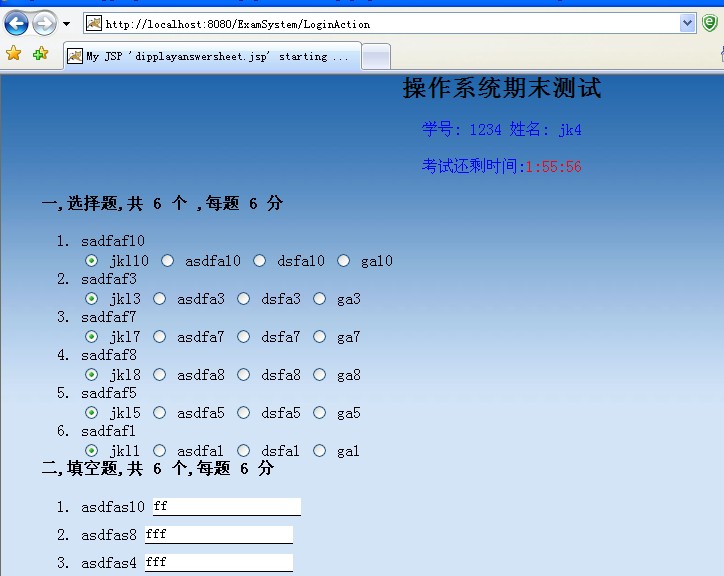This screenshot has height=576, width=724.
Task: Click question text 'sadfaf3'
Action: tap(109, 279)
